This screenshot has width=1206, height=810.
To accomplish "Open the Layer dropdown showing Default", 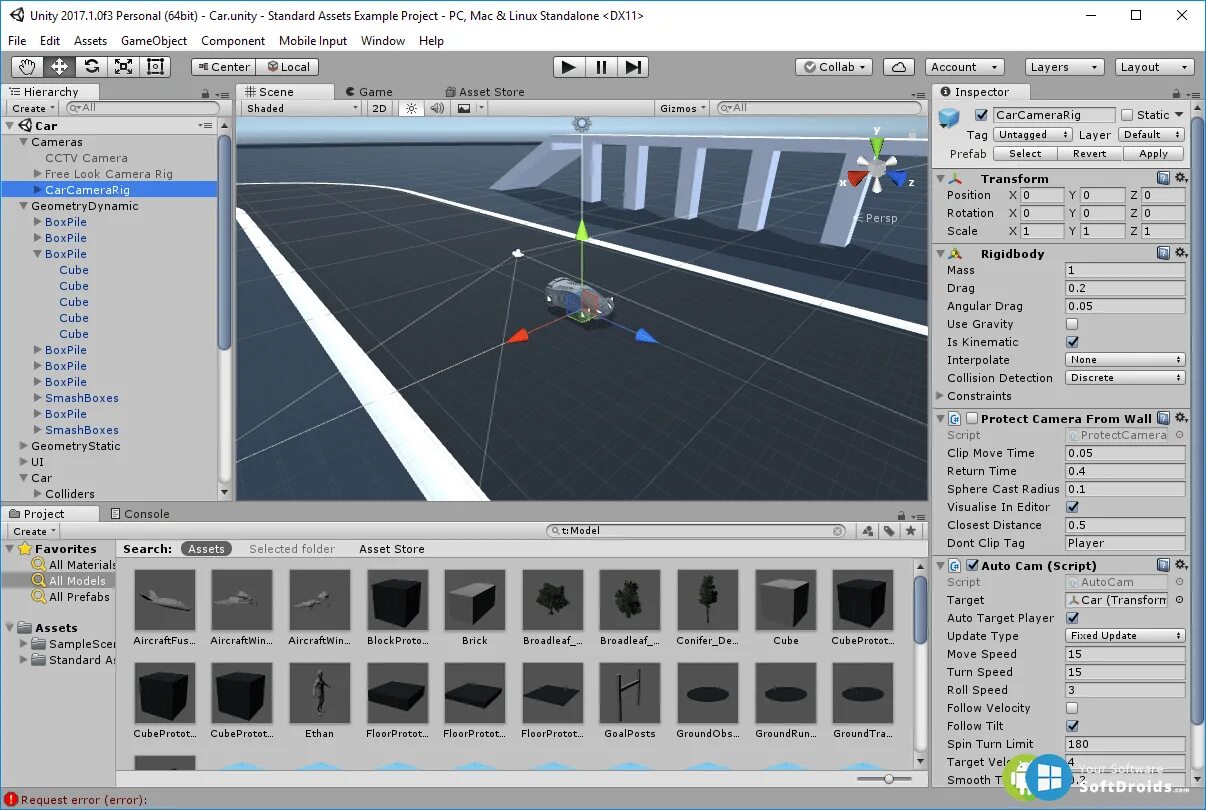I will click(1149, 134).
